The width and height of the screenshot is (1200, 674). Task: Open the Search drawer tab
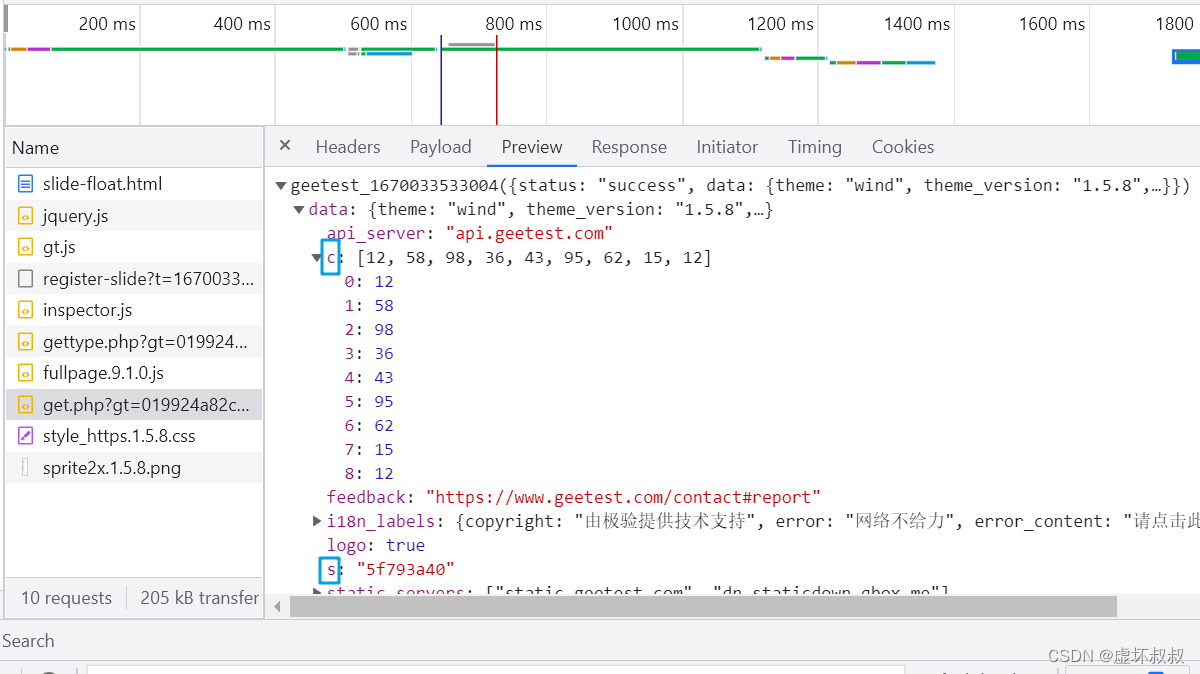point(28,641)
